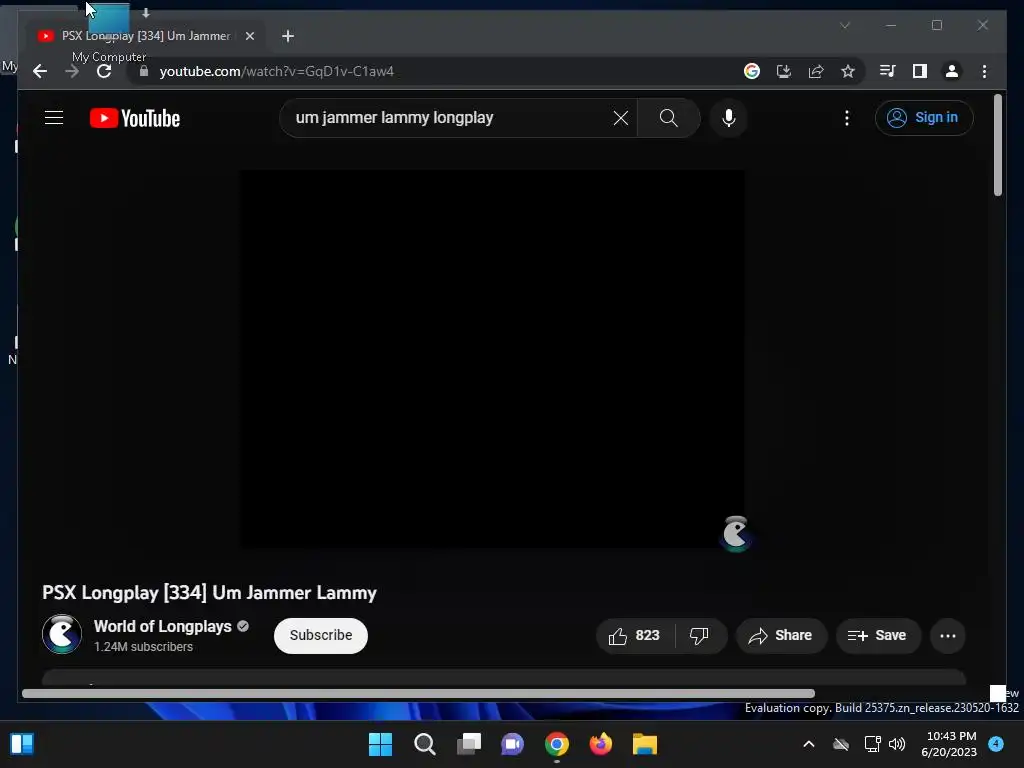Launch Chat from the taskbar

pos(513,744)
